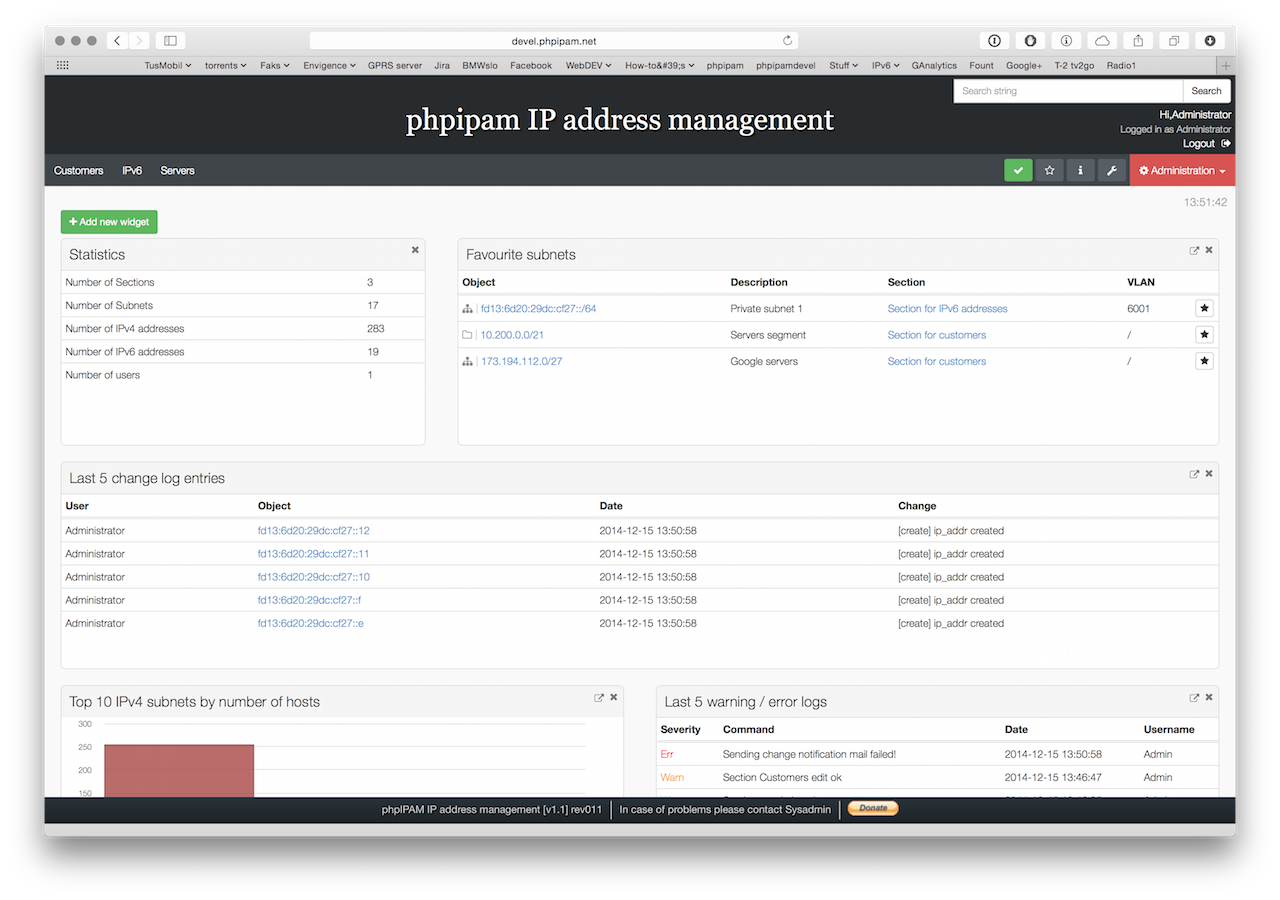Switch to the Customers section tab

coord(78,170)
